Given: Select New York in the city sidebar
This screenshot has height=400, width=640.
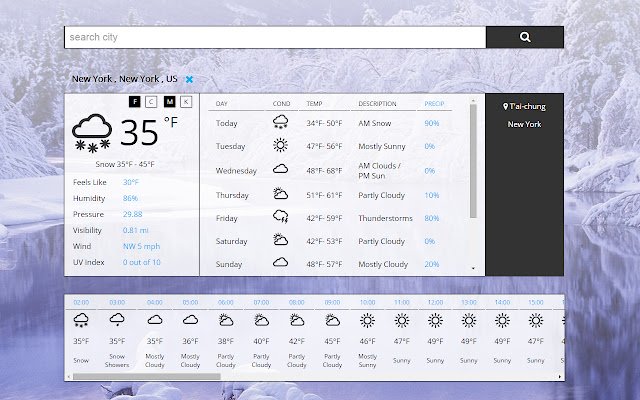Looking at the screenshot, I should point(524,124).
